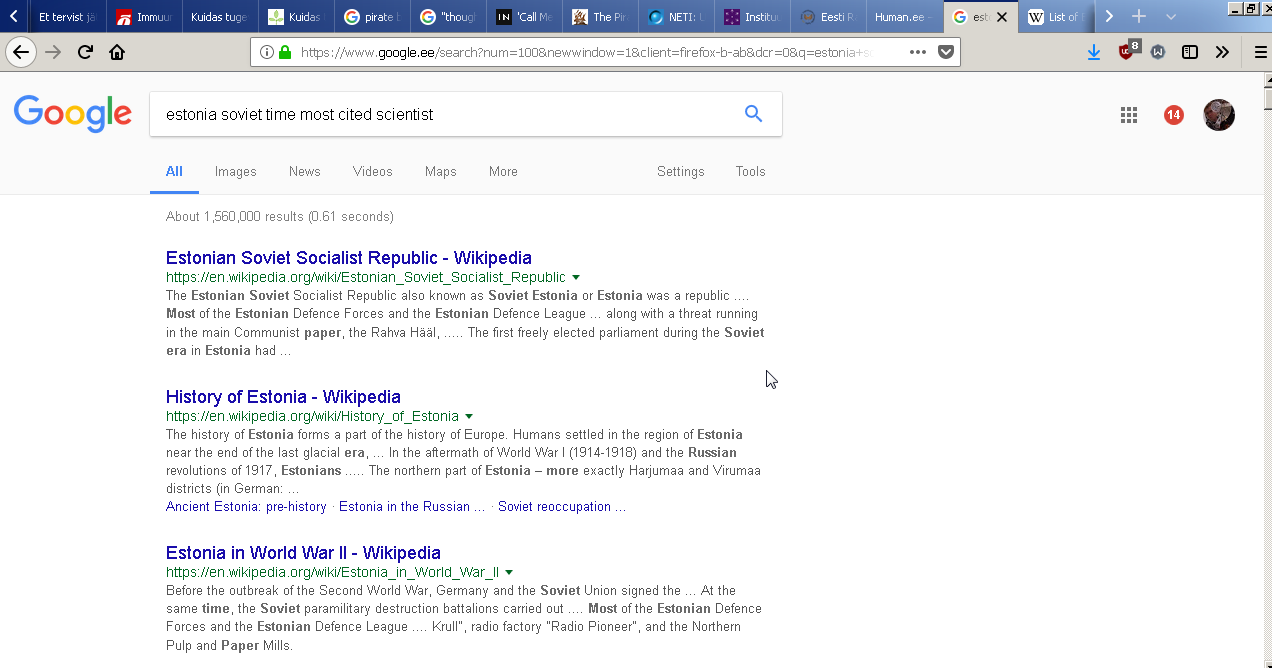This screenshot has height=668, width=1272.
Task: Switch to The Pir tab
Action: click(x=600, y=17)
